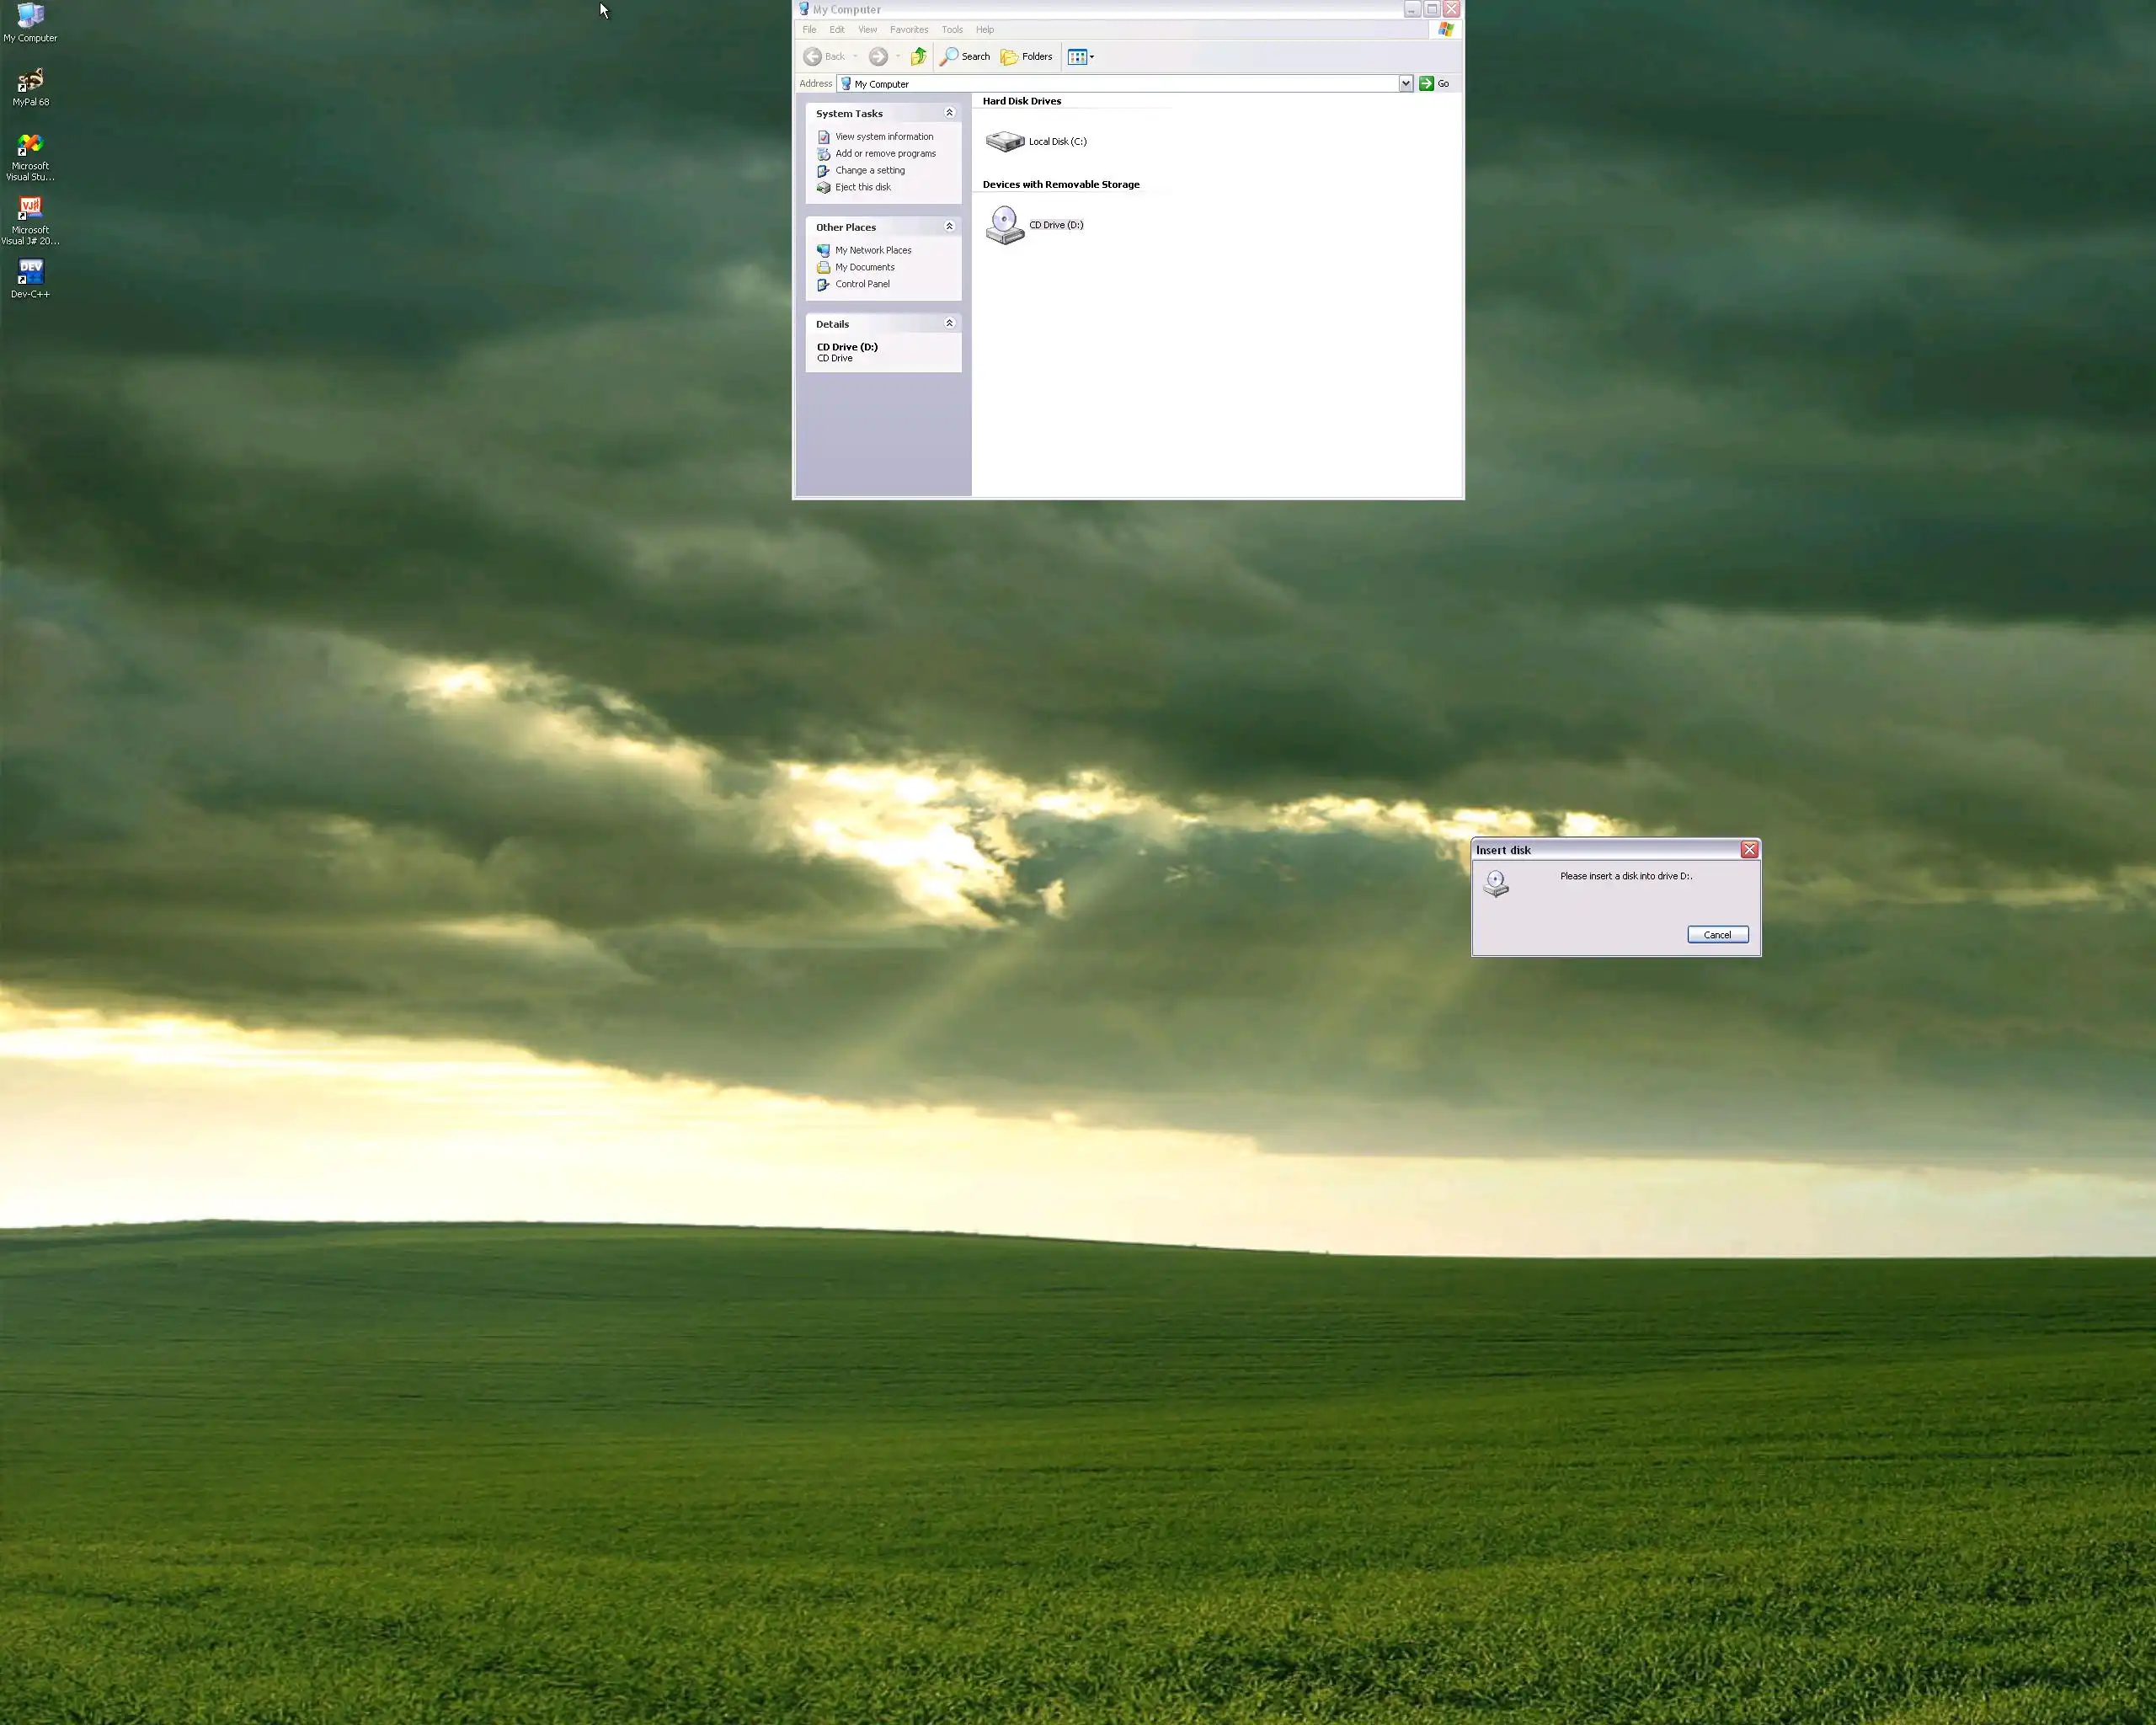Open the Search toolbar button

point(965,57)
